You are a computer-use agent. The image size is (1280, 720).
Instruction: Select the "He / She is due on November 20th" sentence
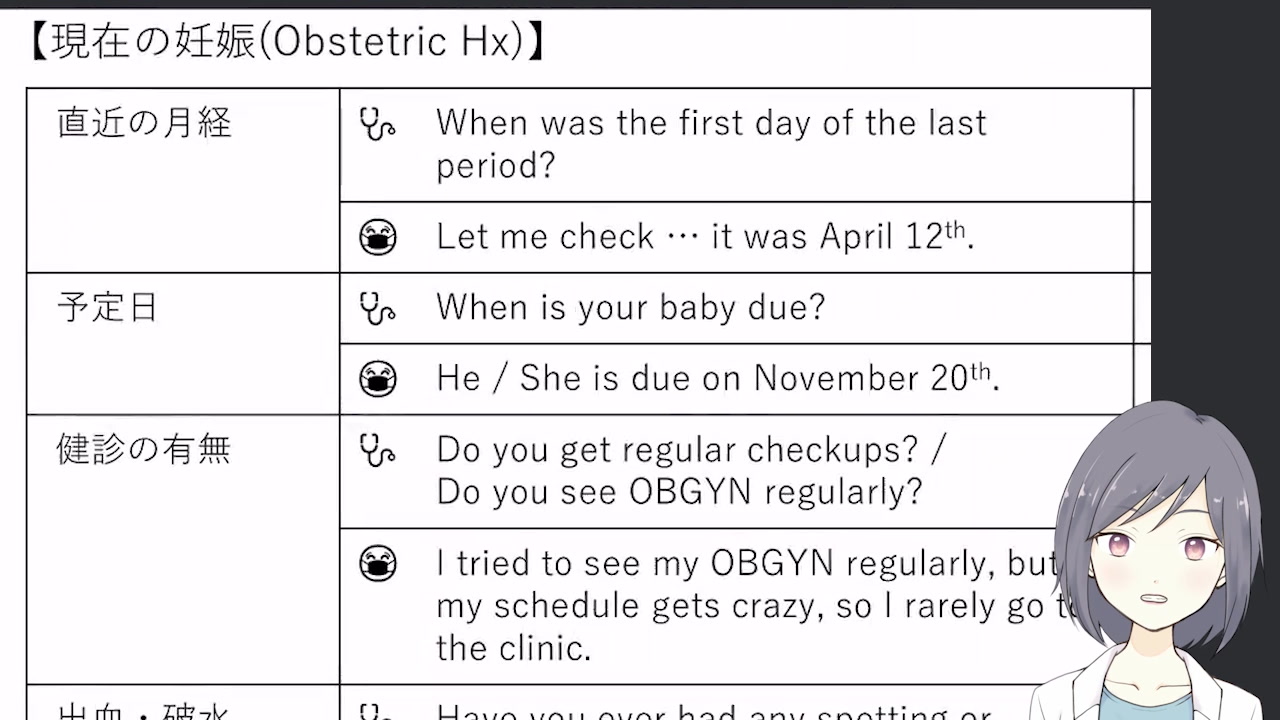717,378
